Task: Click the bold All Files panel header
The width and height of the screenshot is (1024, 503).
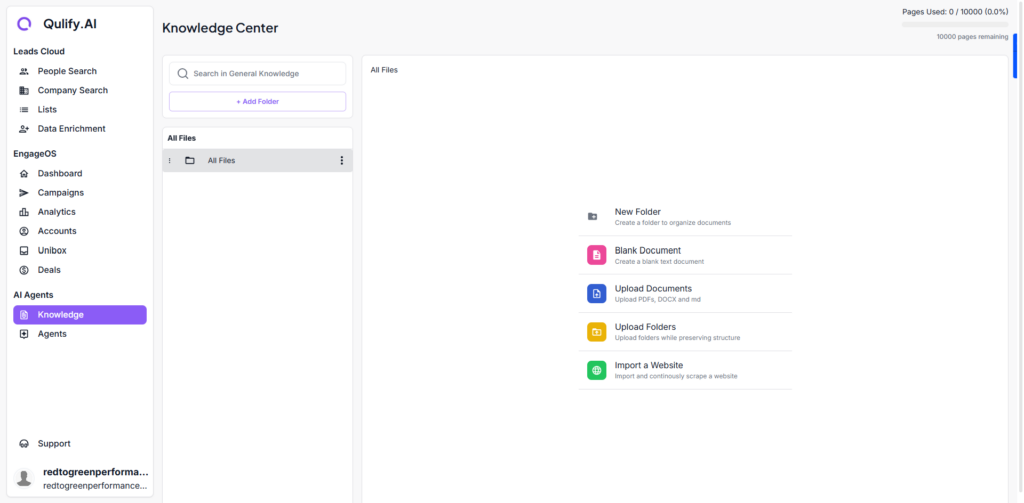Action: (182, 138)
